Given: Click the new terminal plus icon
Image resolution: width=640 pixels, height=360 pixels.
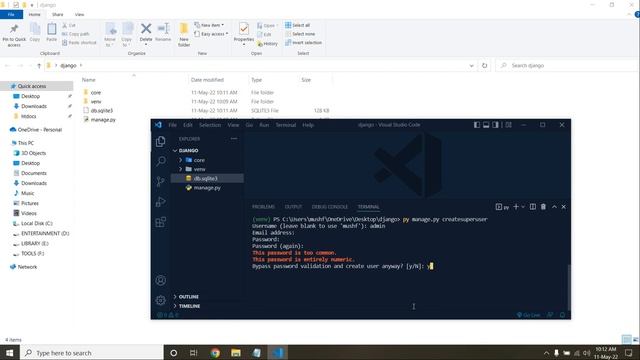Looking at the screenshot, I should 516,207.
